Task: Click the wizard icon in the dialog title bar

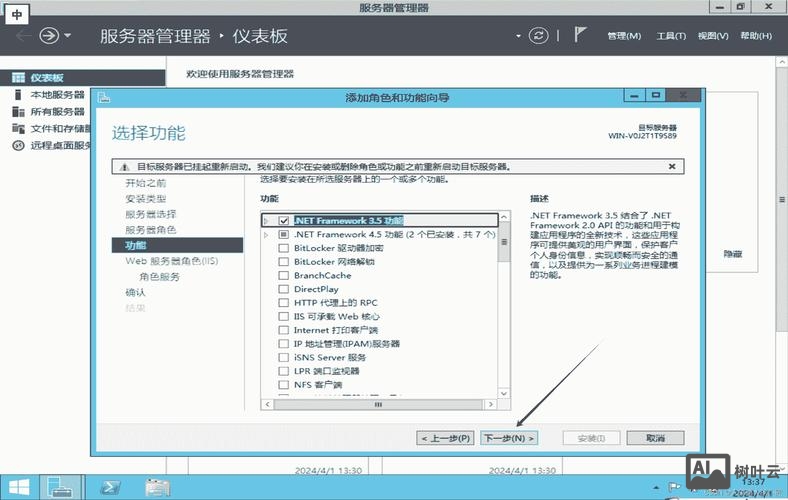Action: tap(104, 97)
